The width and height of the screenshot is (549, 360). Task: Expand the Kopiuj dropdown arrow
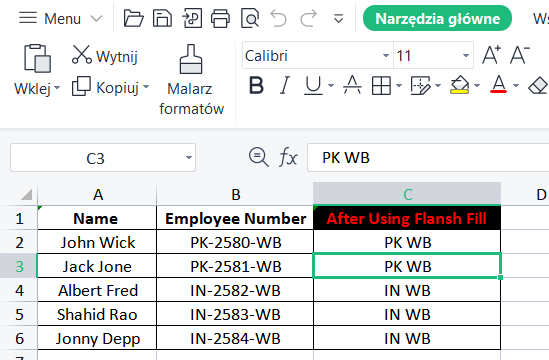pos(146,86)
